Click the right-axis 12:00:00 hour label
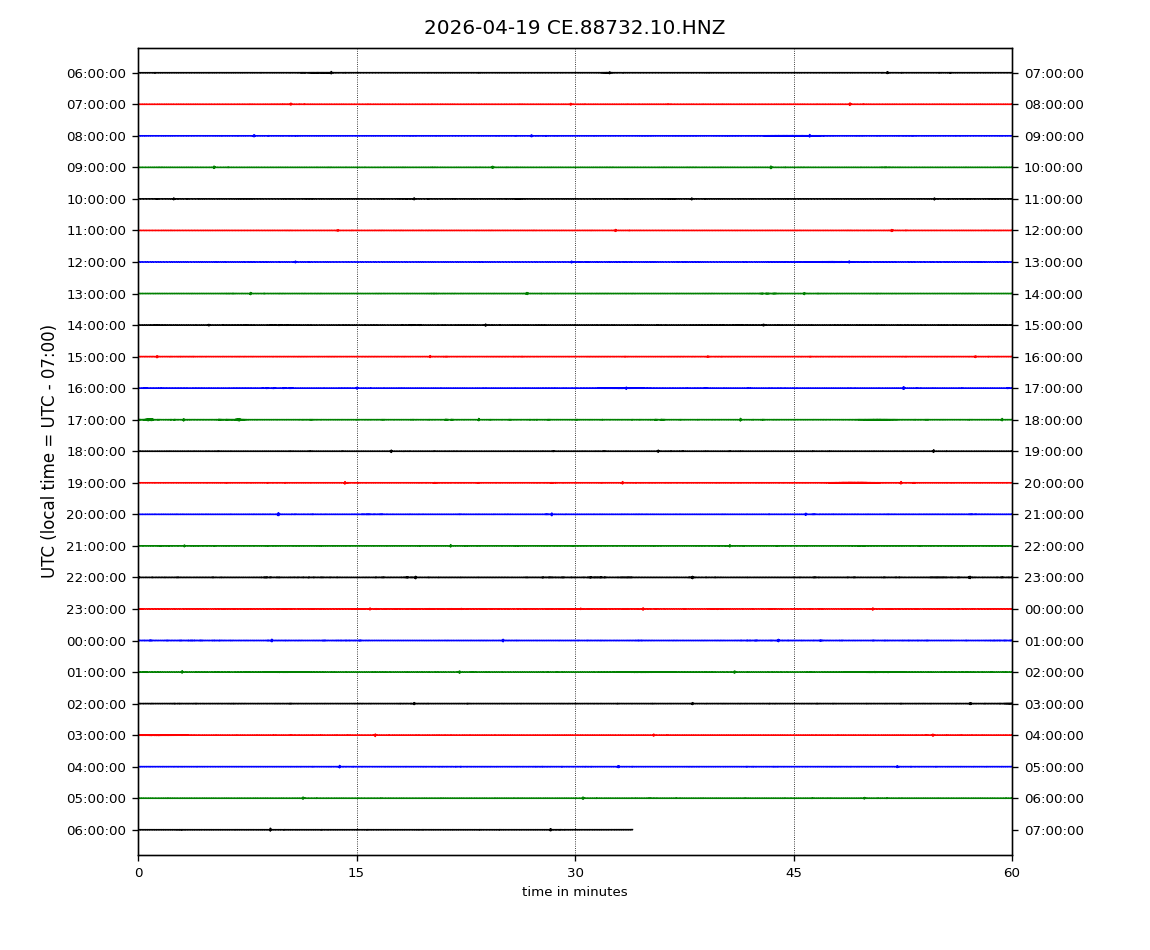The width and height of the screenshot is (1150, 950). coord(1053,231)
